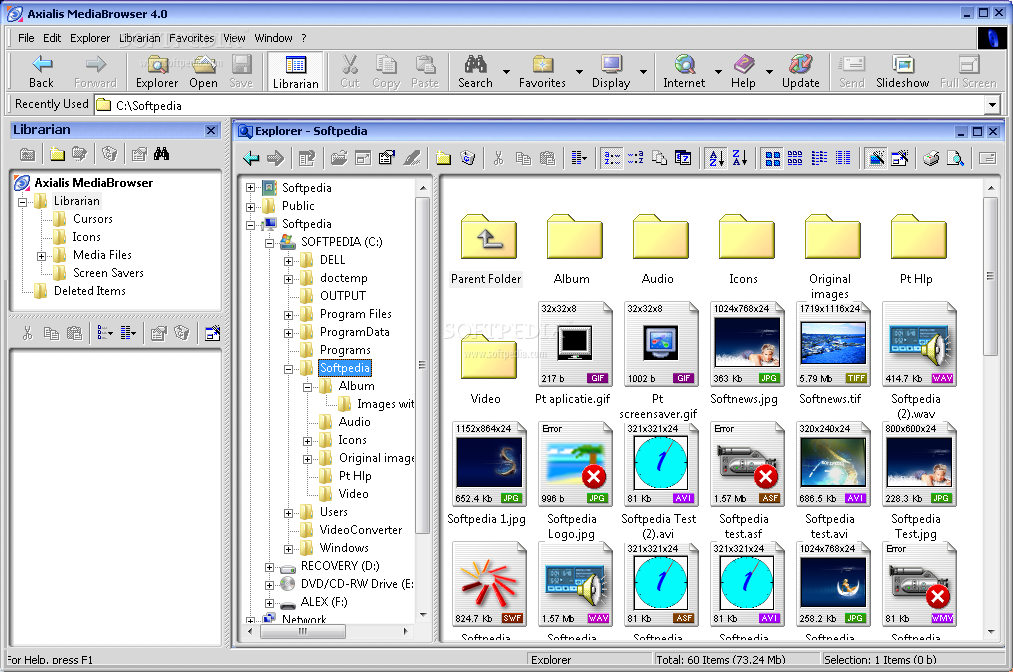Screen dimensions: 1013x672
Task: Toggle the Librarian panel button in main toolbar
Action: pyautogui.click(x=296, y=71)
